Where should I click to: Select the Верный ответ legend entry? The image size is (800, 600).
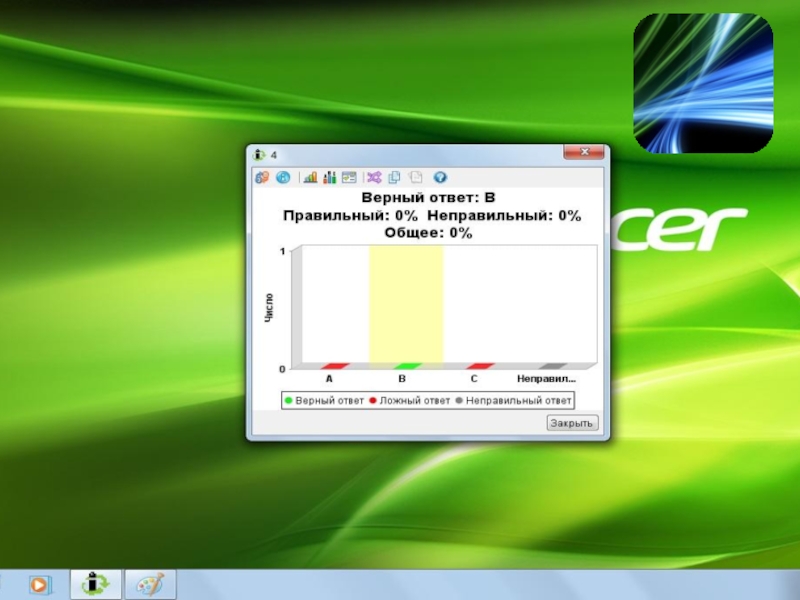point(324,400)
